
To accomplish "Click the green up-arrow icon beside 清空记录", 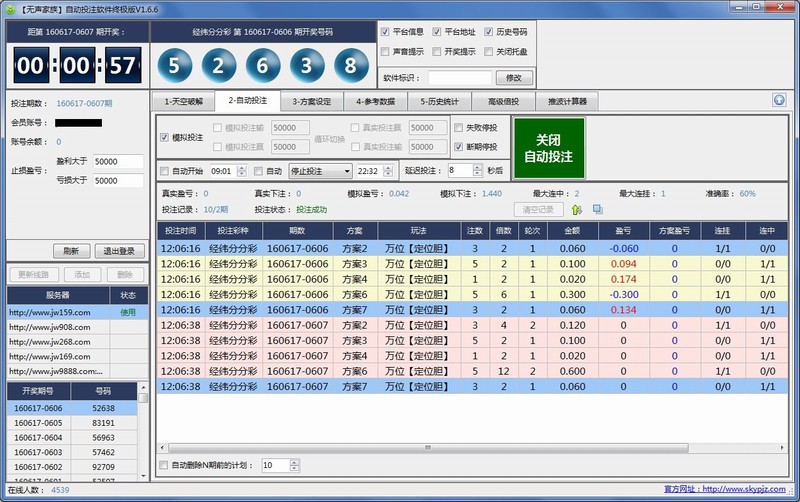I will [x=577, y=209].
